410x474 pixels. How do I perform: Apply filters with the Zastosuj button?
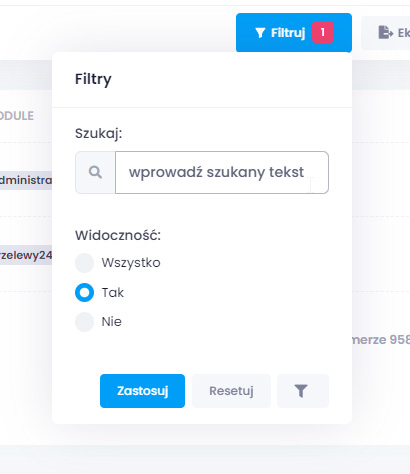coord(142,391)
